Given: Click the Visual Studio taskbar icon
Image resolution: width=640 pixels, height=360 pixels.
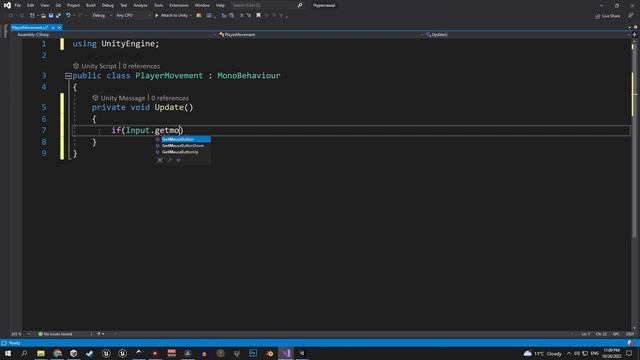Looking at the screenshot, I should tap(286, 353).
